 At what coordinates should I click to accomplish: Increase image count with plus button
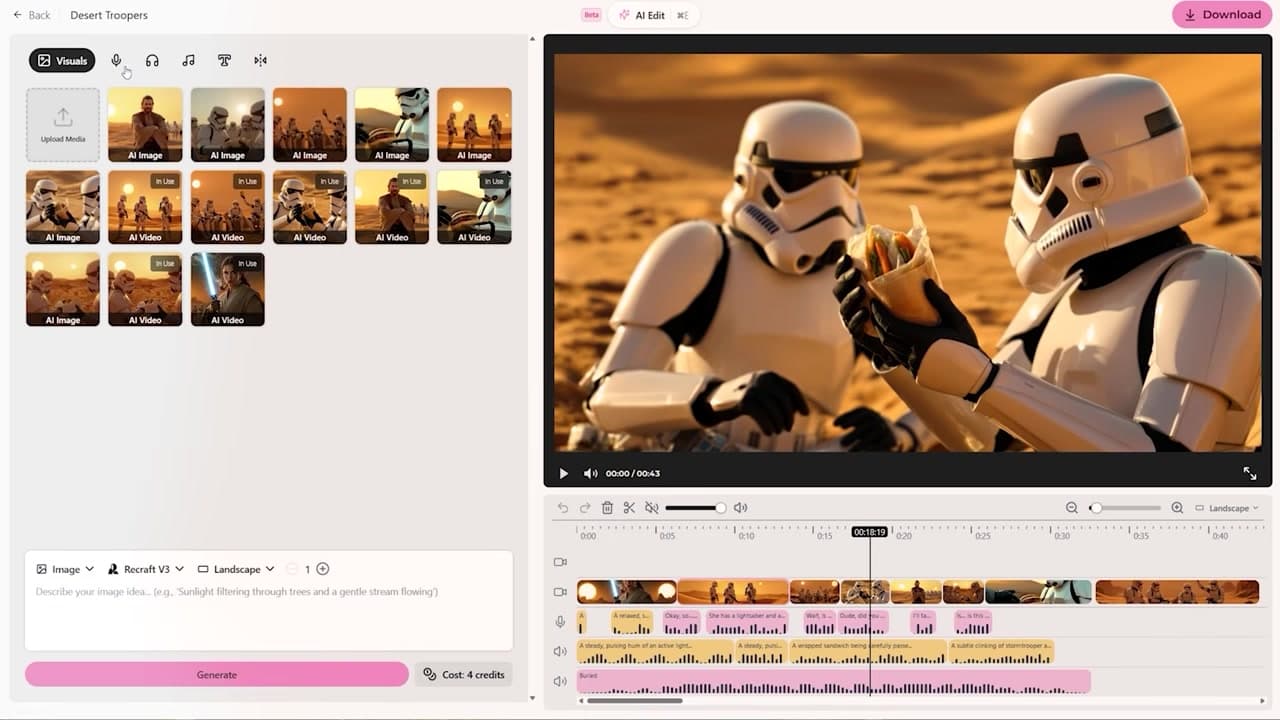322,569
